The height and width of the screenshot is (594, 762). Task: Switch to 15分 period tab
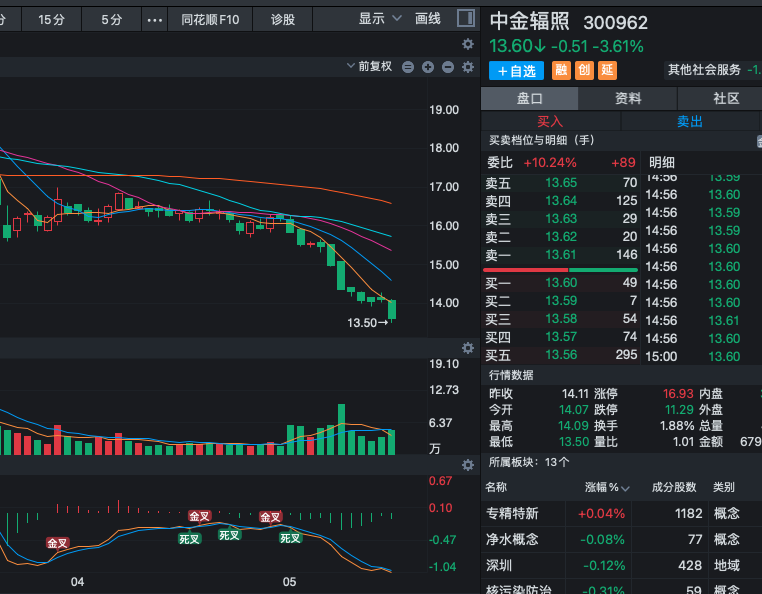(x=52, y=20)
